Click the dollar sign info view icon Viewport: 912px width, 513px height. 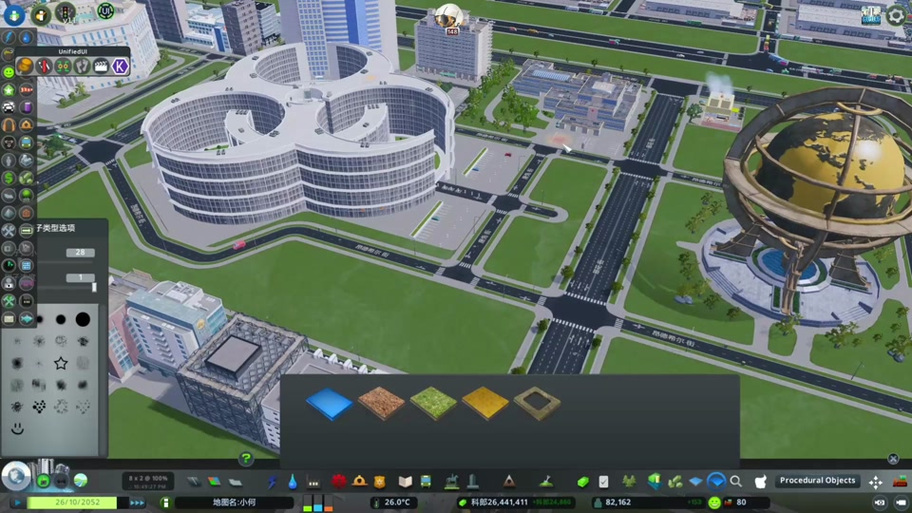pyautogui.click(x=9, y=177)
